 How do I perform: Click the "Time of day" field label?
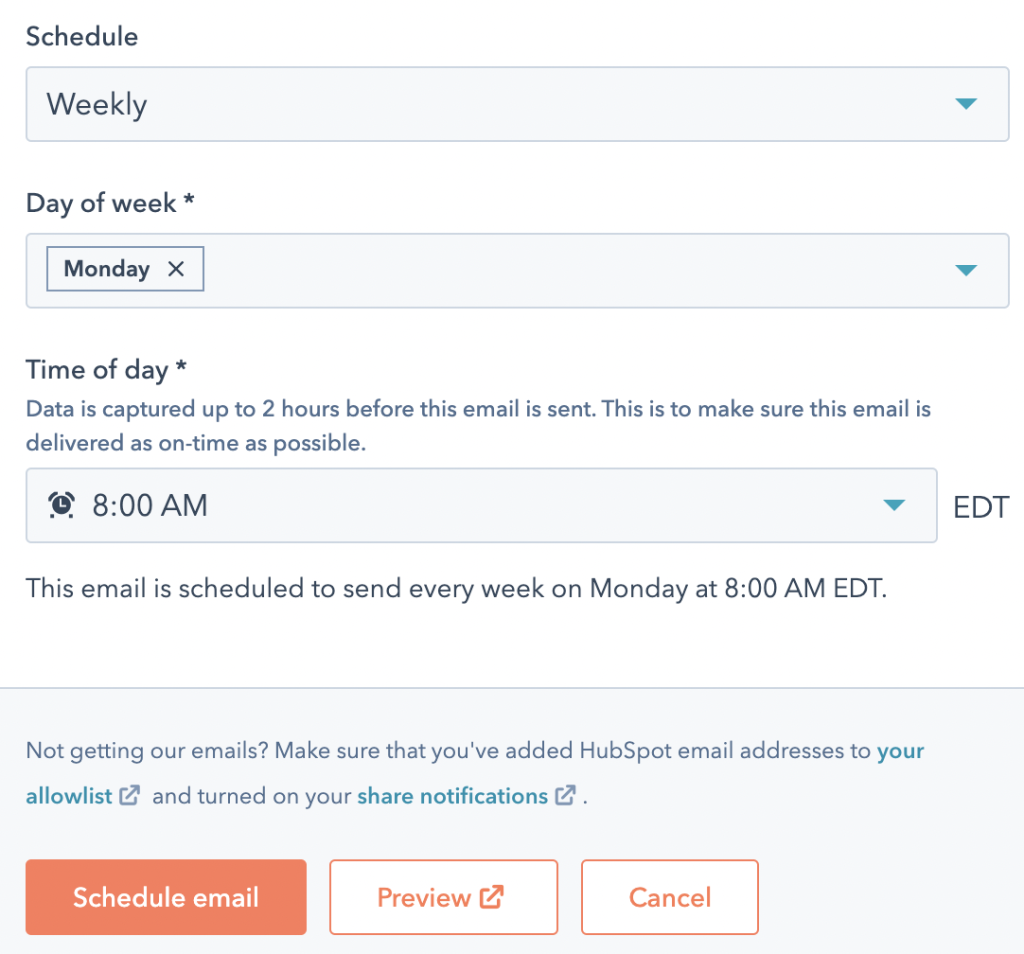tap(97, 370)
